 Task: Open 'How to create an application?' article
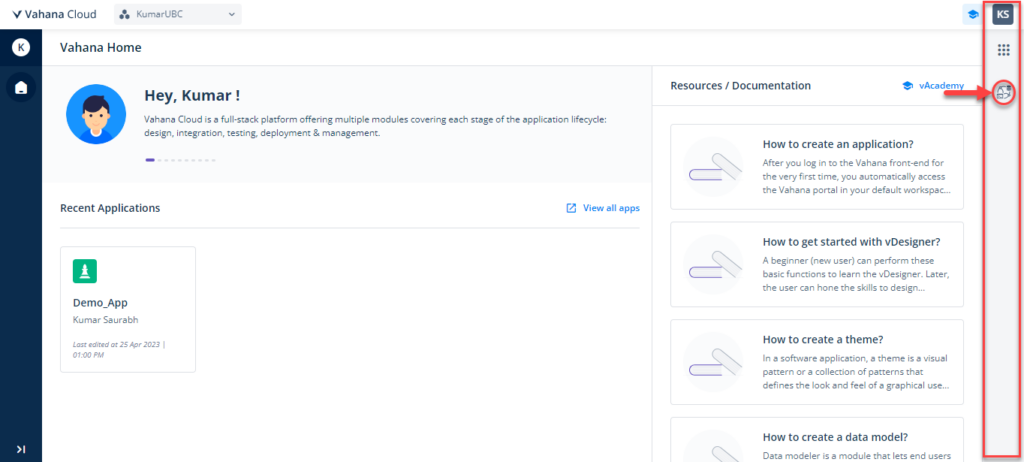tap(817, 167)
